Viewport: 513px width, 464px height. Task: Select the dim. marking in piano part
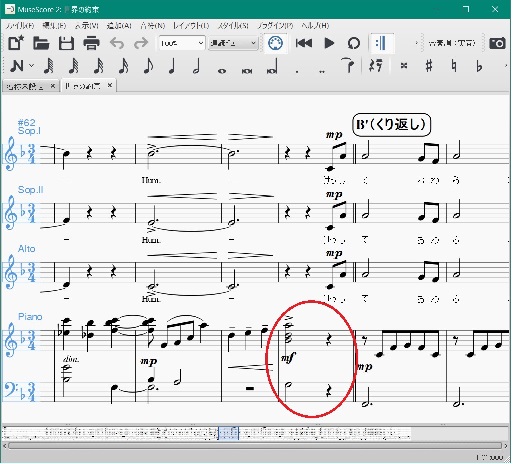[71, 359]
